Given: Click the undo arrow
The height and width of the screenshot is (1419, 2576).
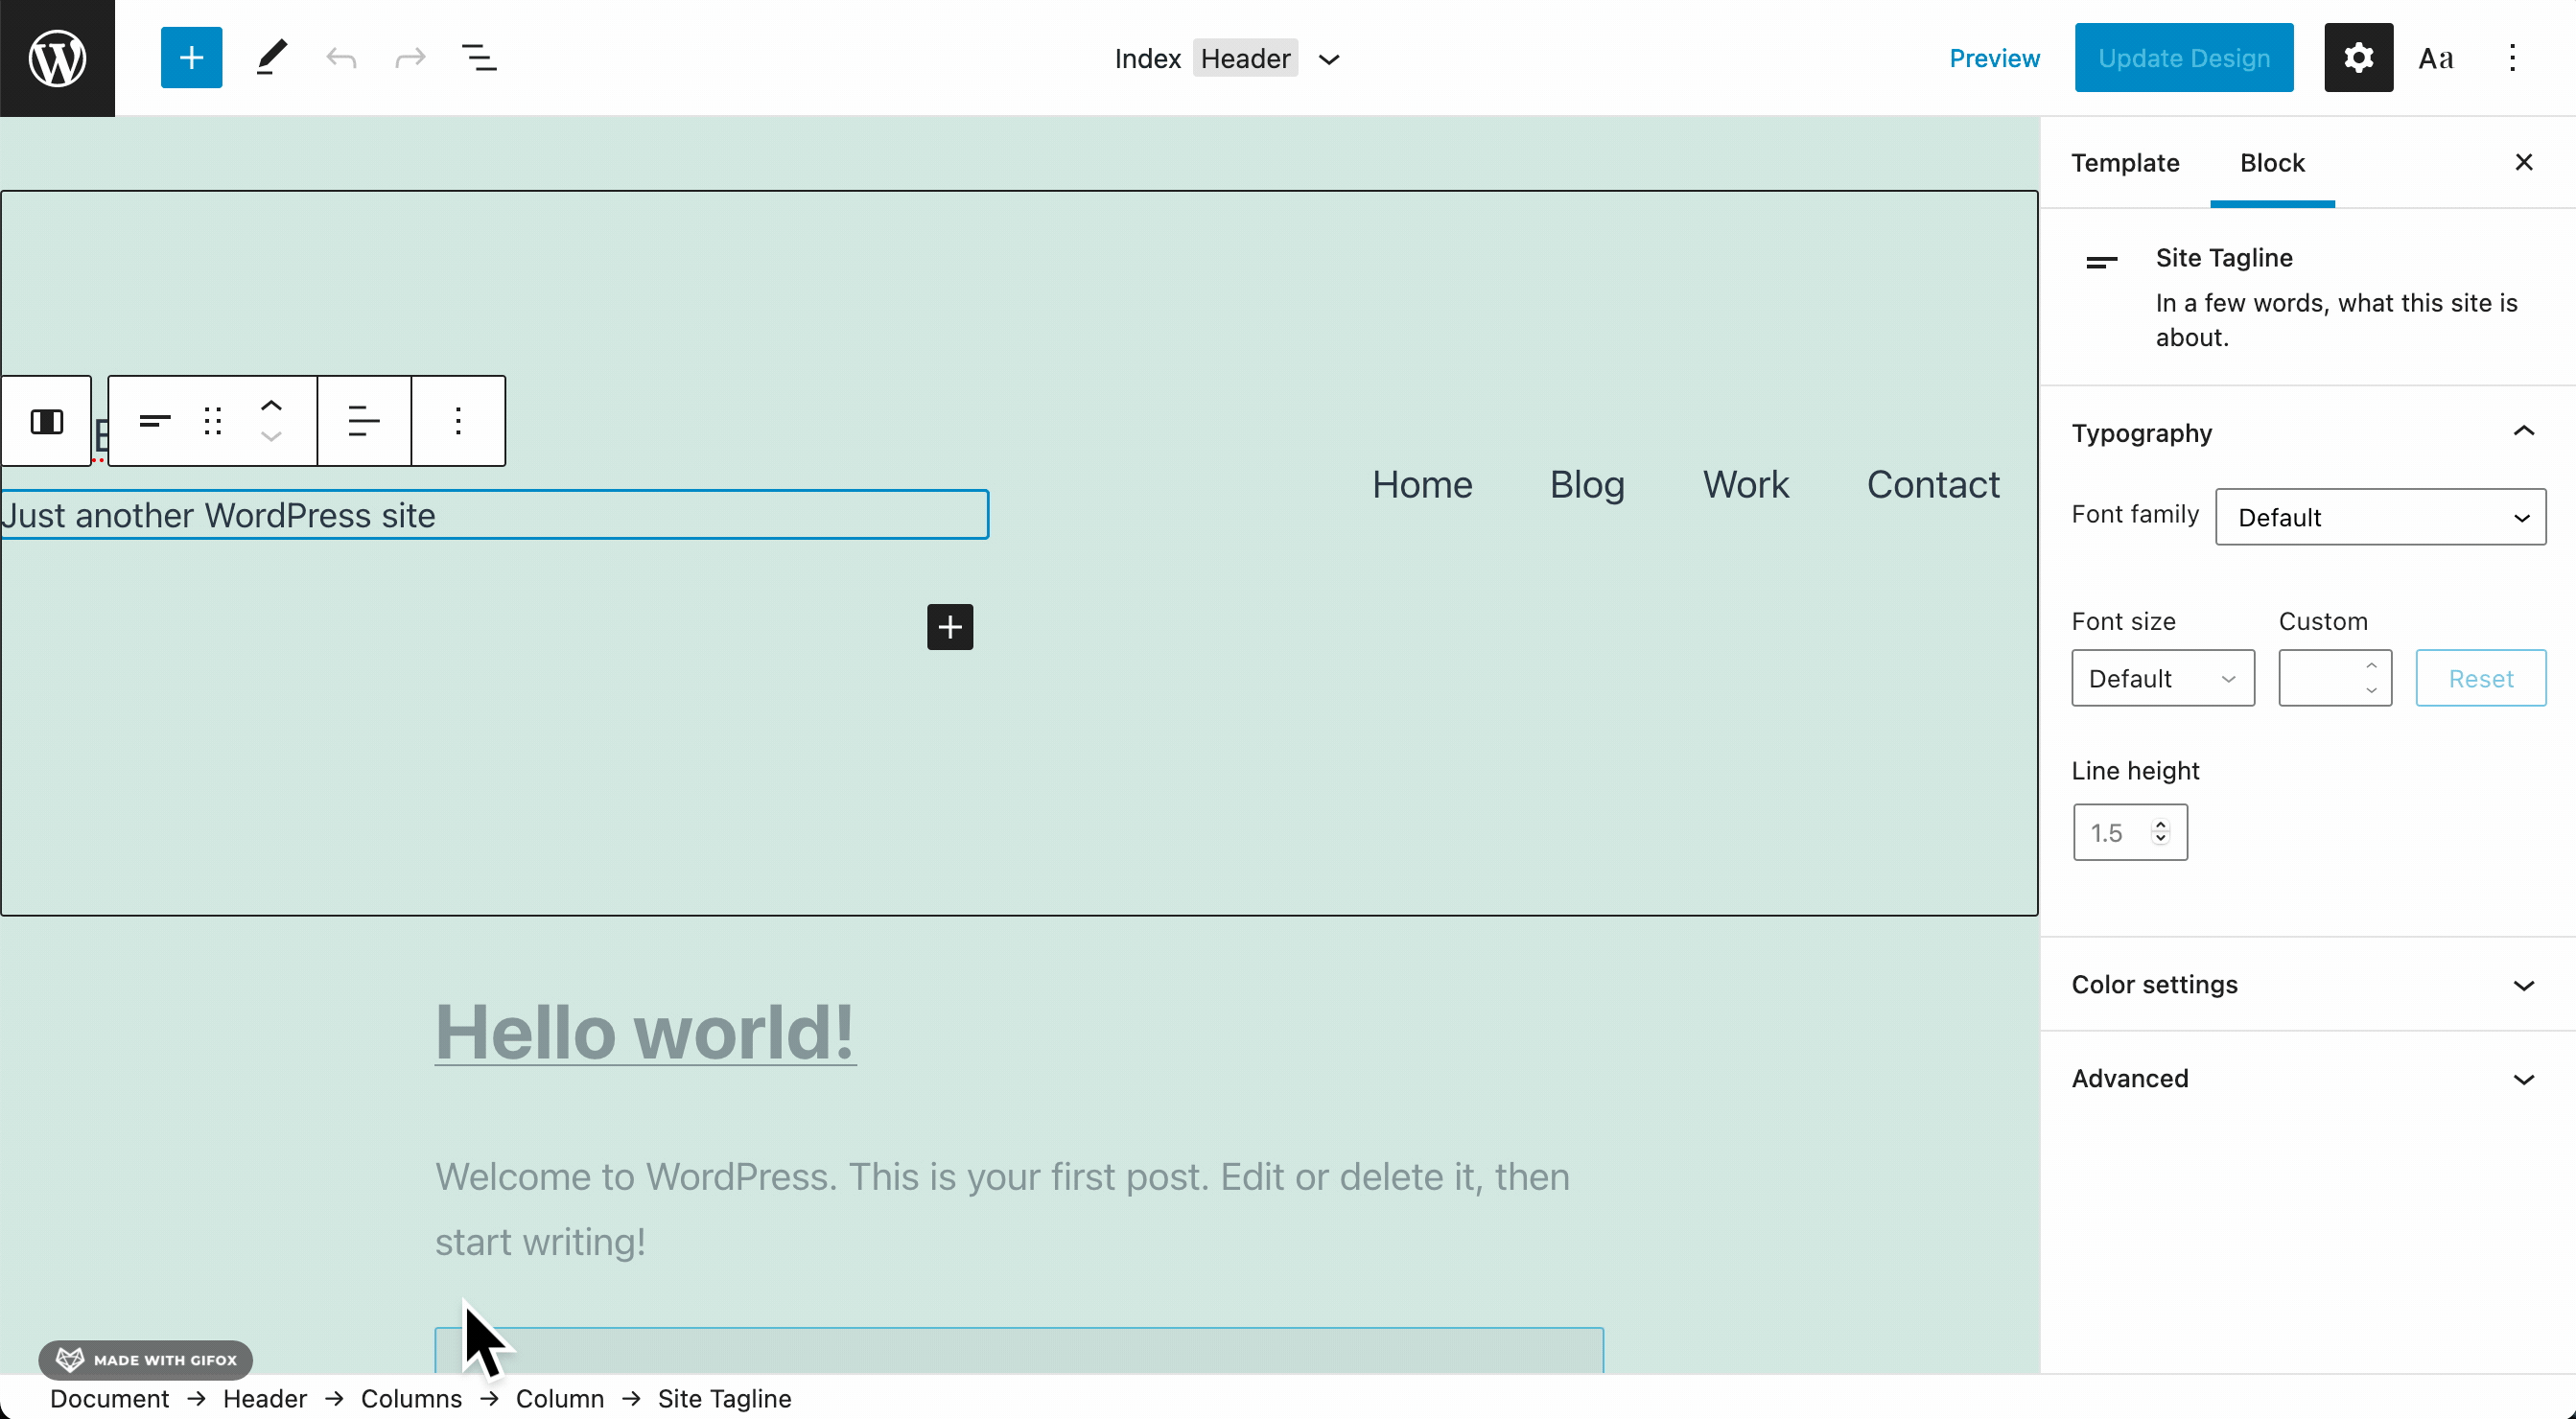Looking at the screenshot, I should pyautogui.click(x=341, y=58).
